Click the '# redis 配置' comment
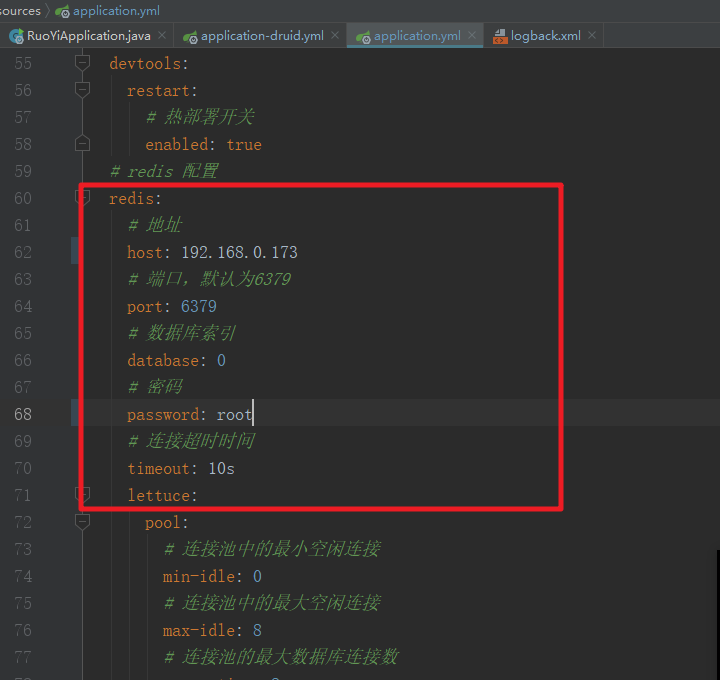Viewport: 720px width, 680px height. 163,171
